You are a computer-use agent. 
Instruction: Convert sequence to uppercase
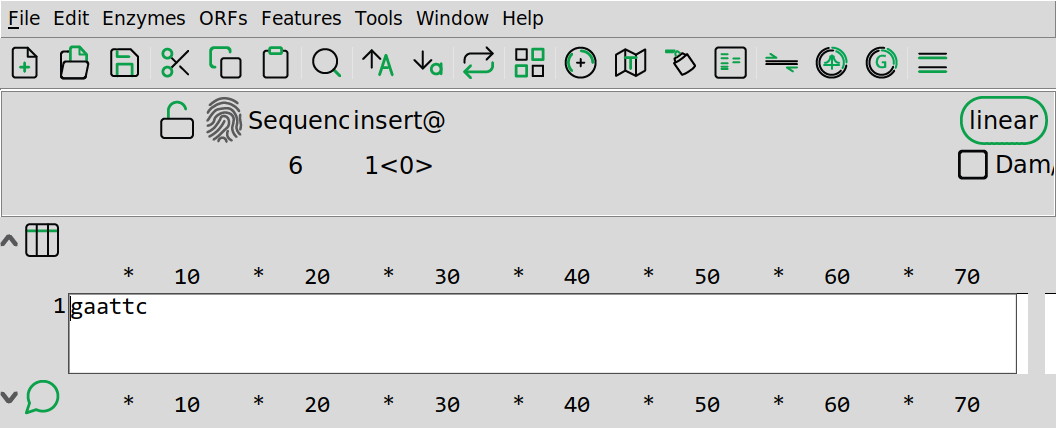click(x=377, y=63)
